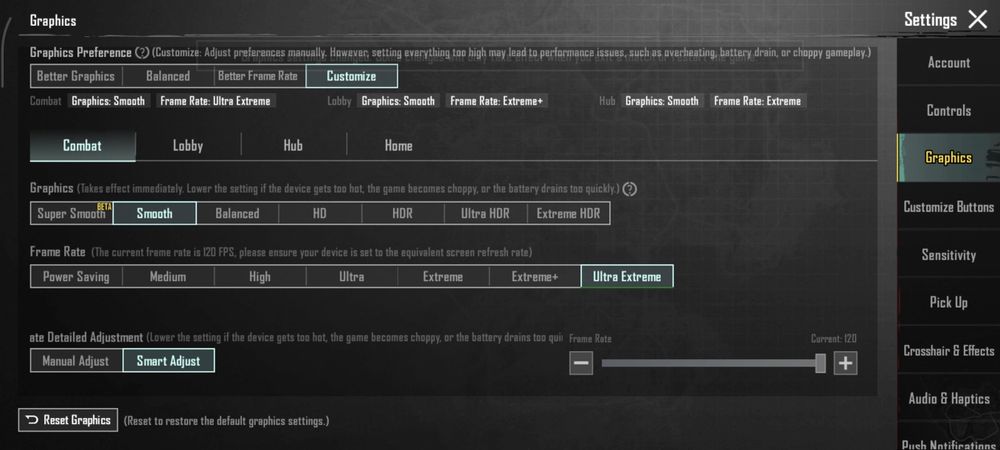Image resolution: width=1000 pixels, height=450 pixels.
Task: Open Customize Buttons in sidebar
Action: (x=948, y=207)
